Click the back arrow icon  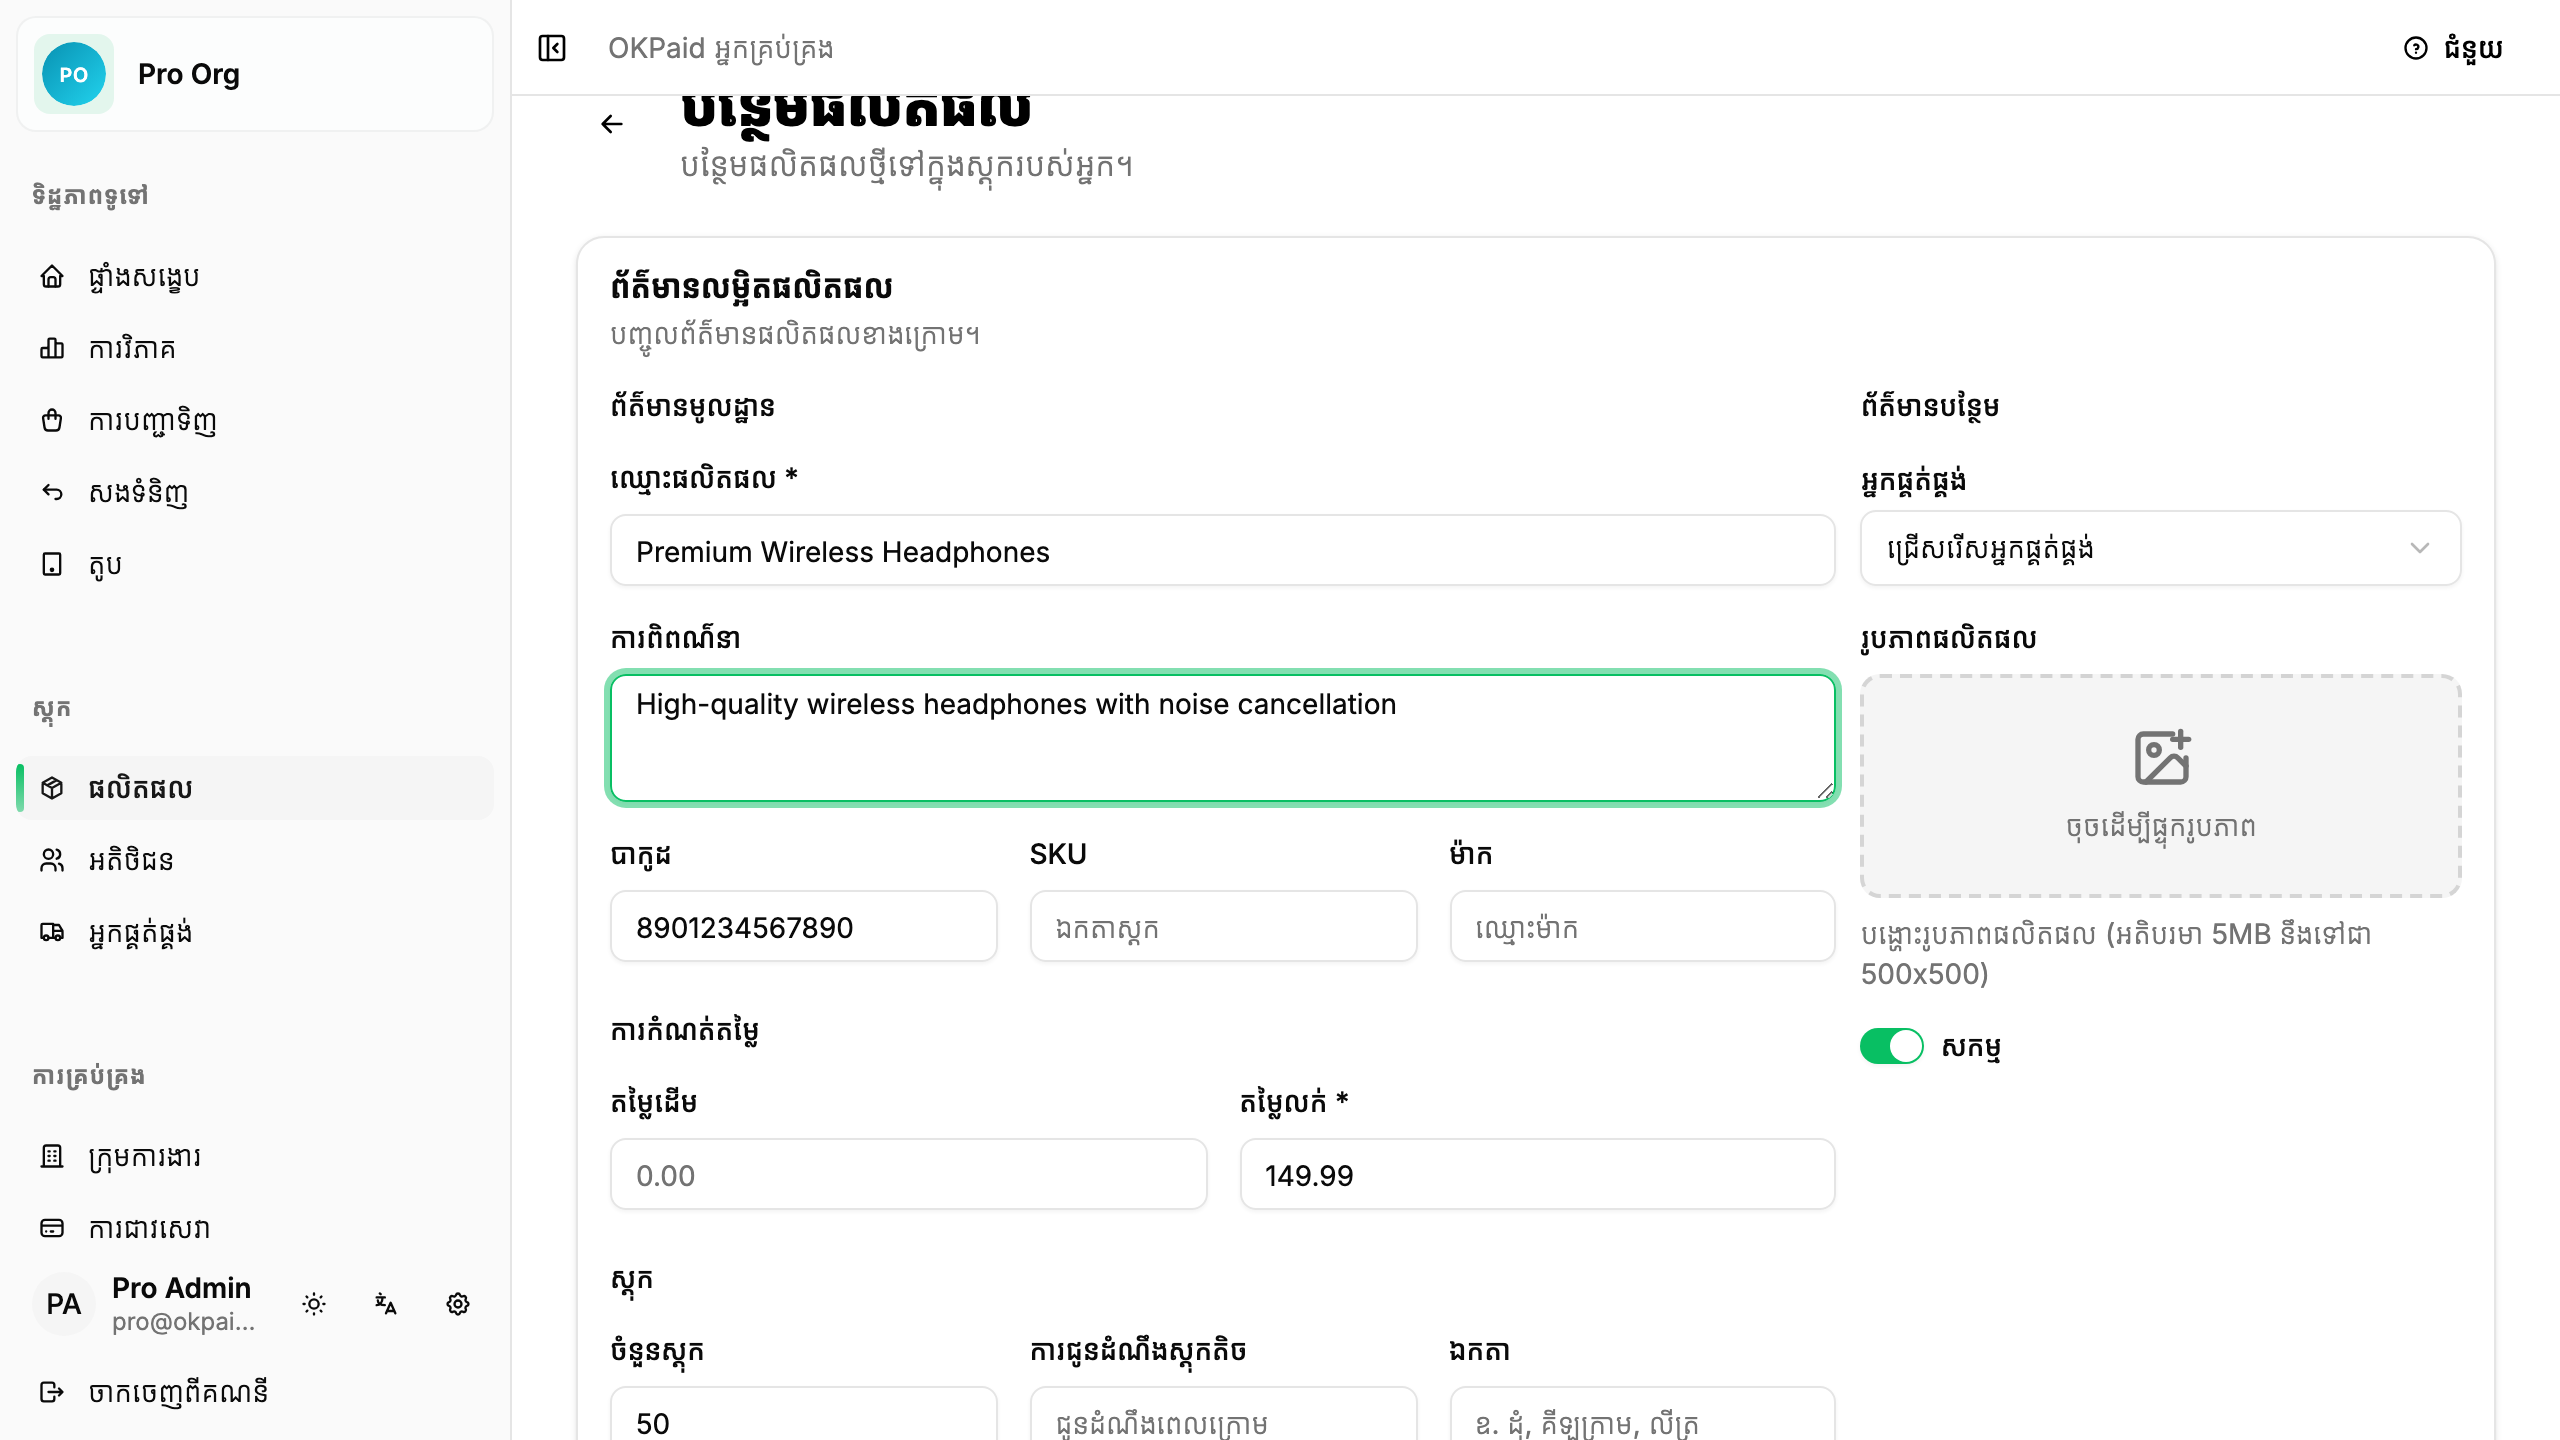tap(612, 124)
